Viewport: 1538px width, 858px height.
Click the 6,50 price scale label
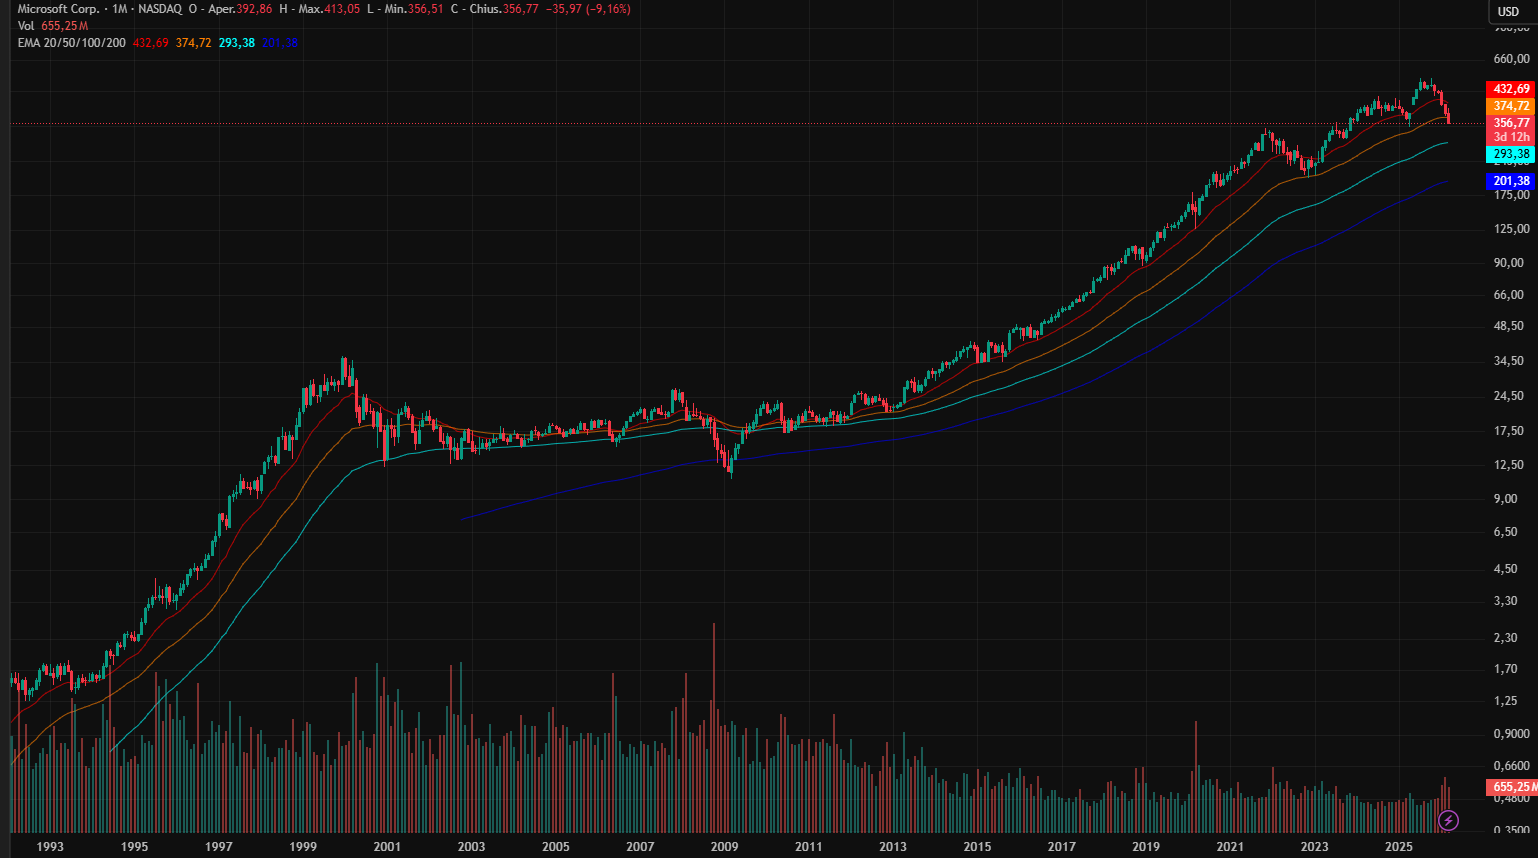(x=1506, y=532)
